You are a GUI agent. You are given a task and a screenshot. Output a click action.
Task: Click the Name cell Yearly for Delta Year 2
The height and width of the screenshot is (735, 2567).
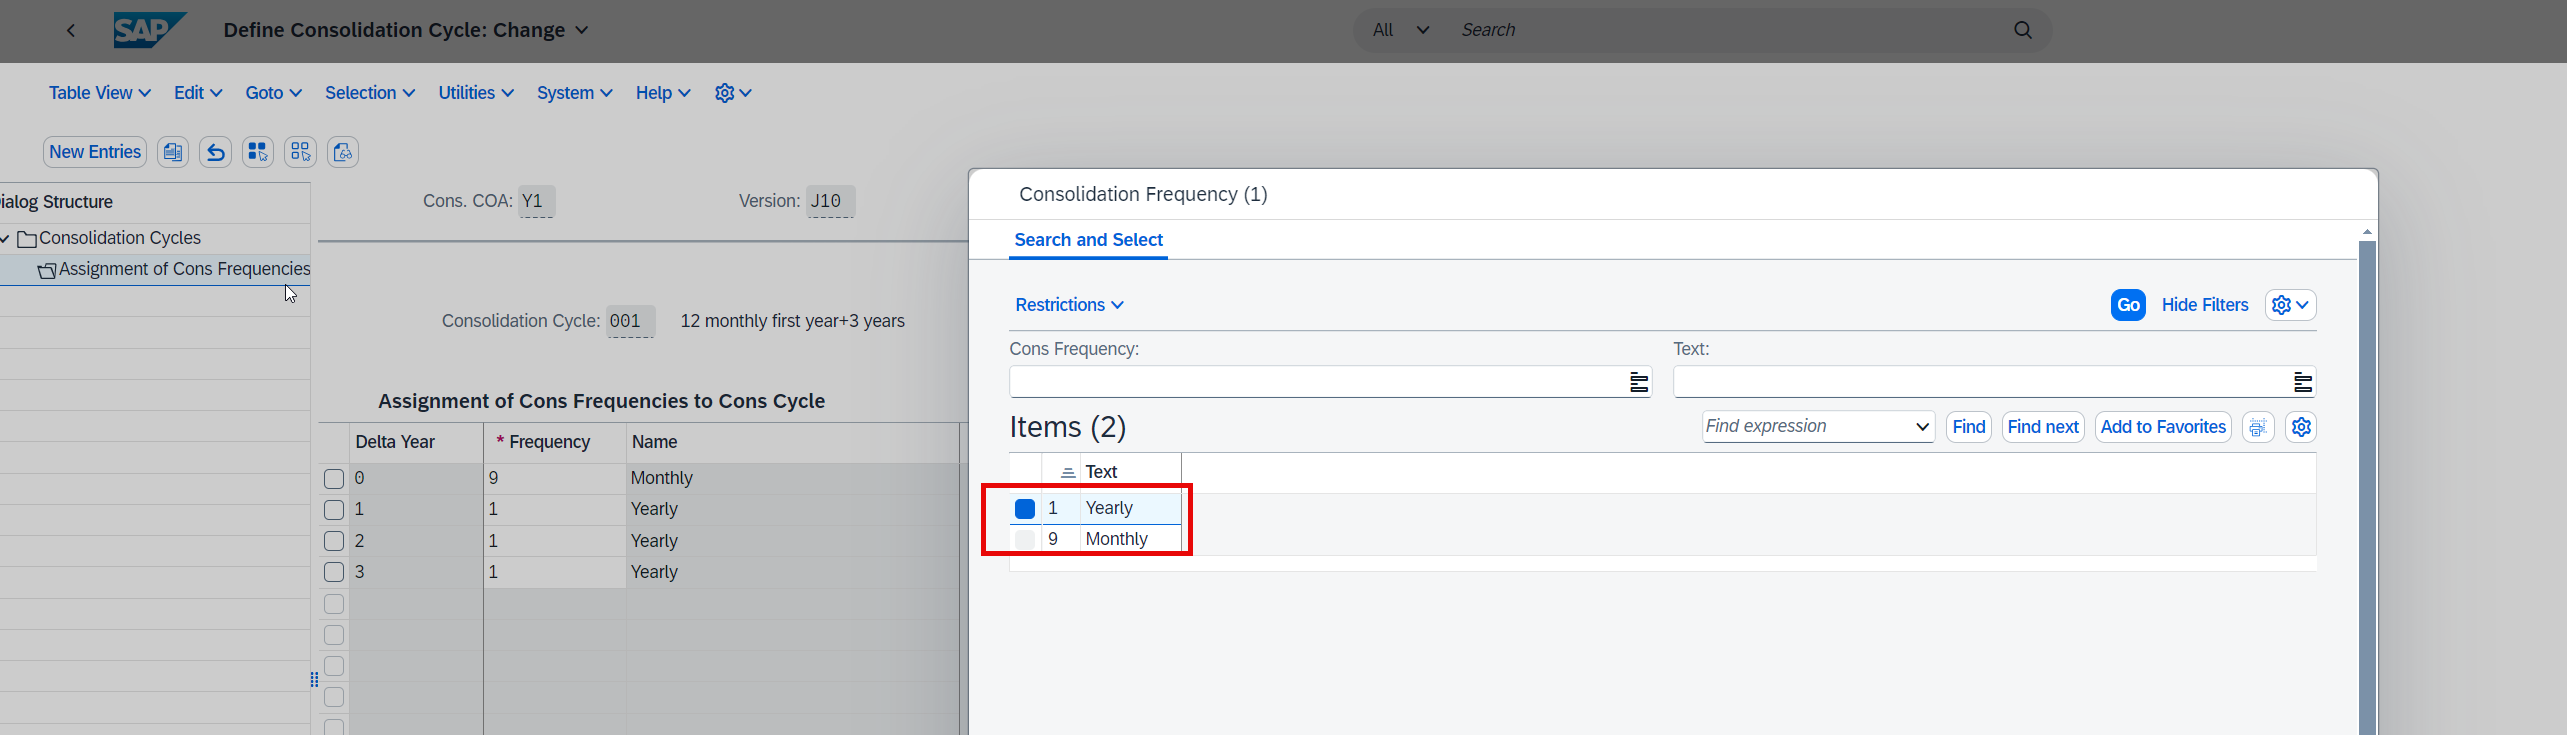click(793, 541)
